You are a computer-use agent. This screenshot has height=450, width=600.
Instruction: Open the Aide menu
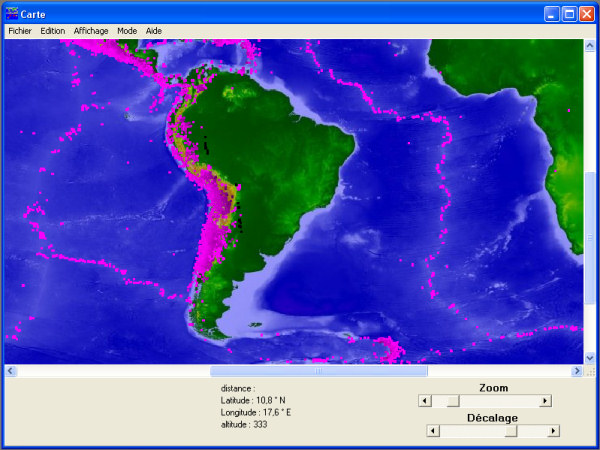pyautogui.click(x=154, y=31)
